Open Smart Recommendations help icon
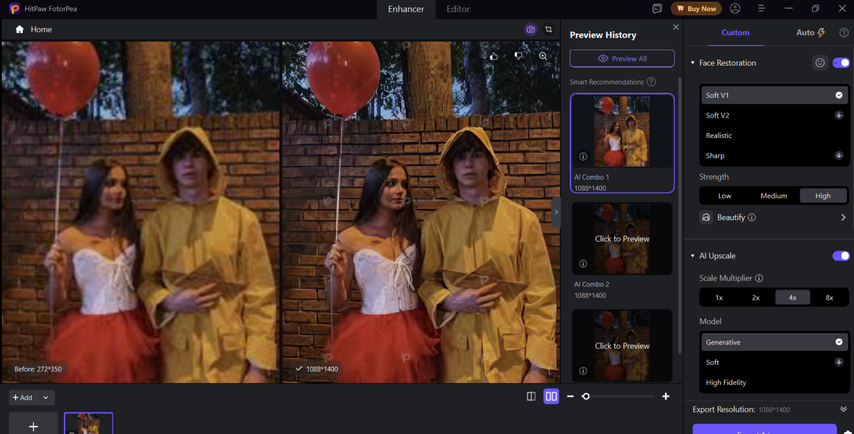The width and height of the screenshot is (854, 434). pos(651,82)
